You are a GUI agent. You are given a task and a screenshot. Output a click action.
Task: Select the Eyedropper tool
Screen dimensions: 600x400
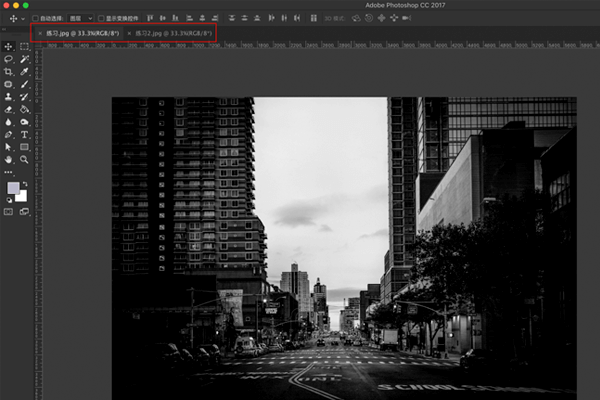tap(24, 72)
